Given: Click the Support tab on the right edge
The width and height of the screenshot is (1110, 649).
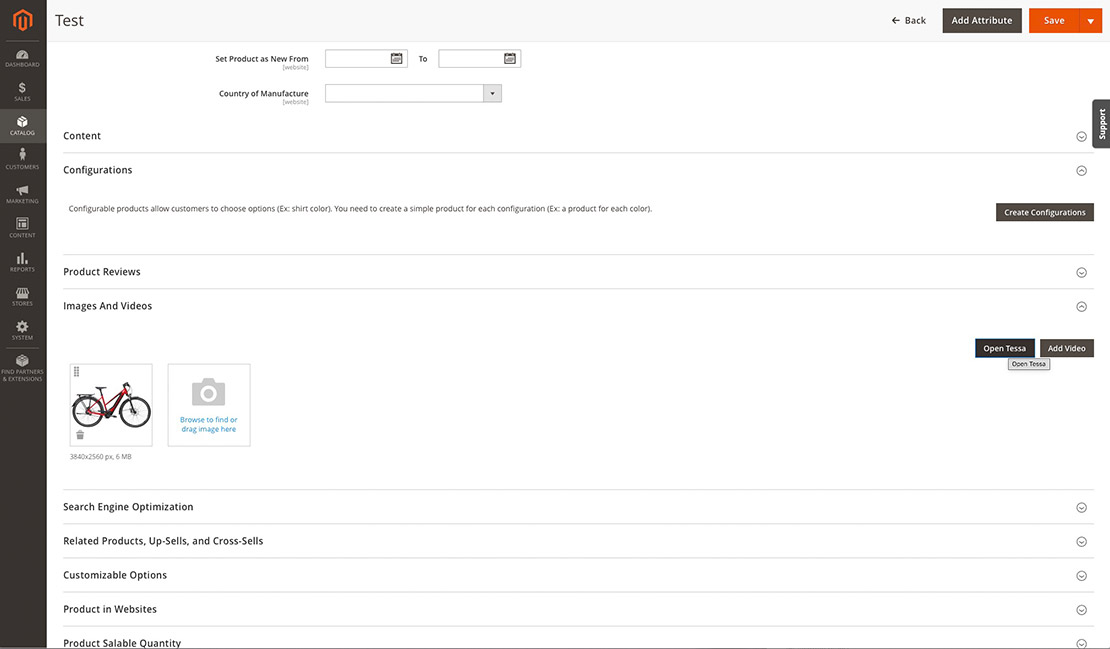Looking at the screenshot, I should pos(1100,123).
